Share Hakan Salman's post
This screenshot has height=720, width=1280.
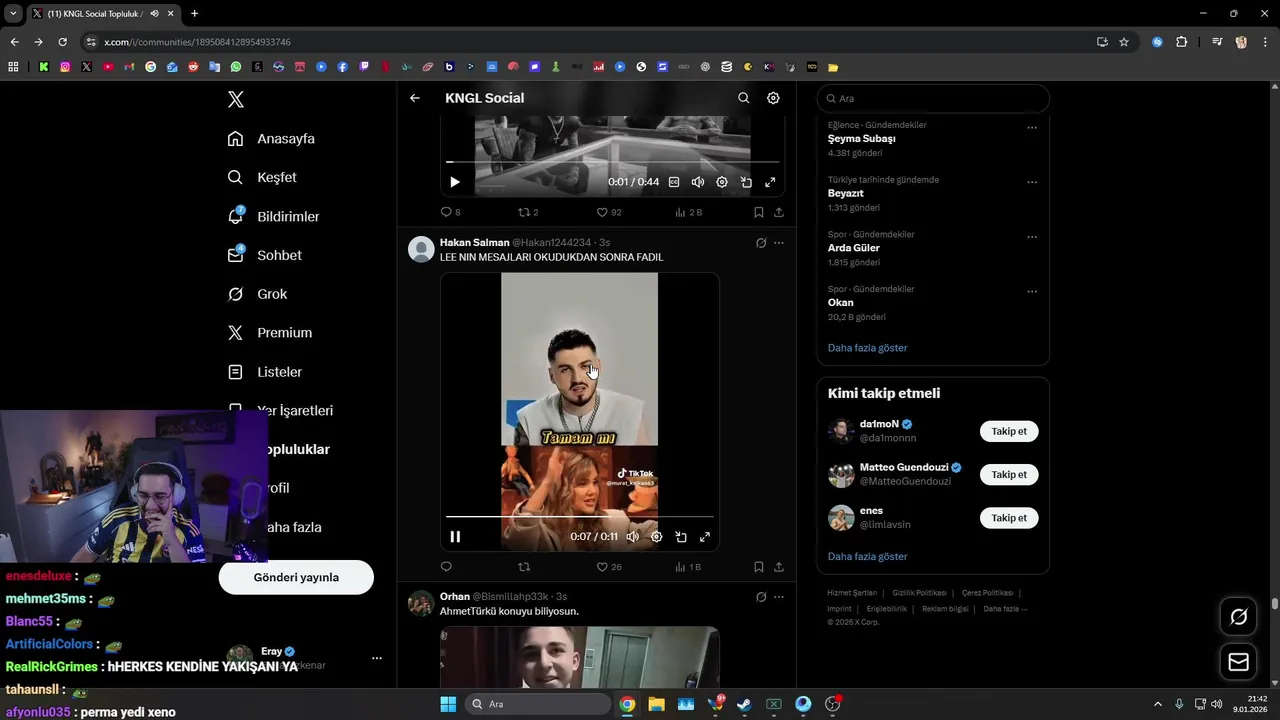click(779, 567)
